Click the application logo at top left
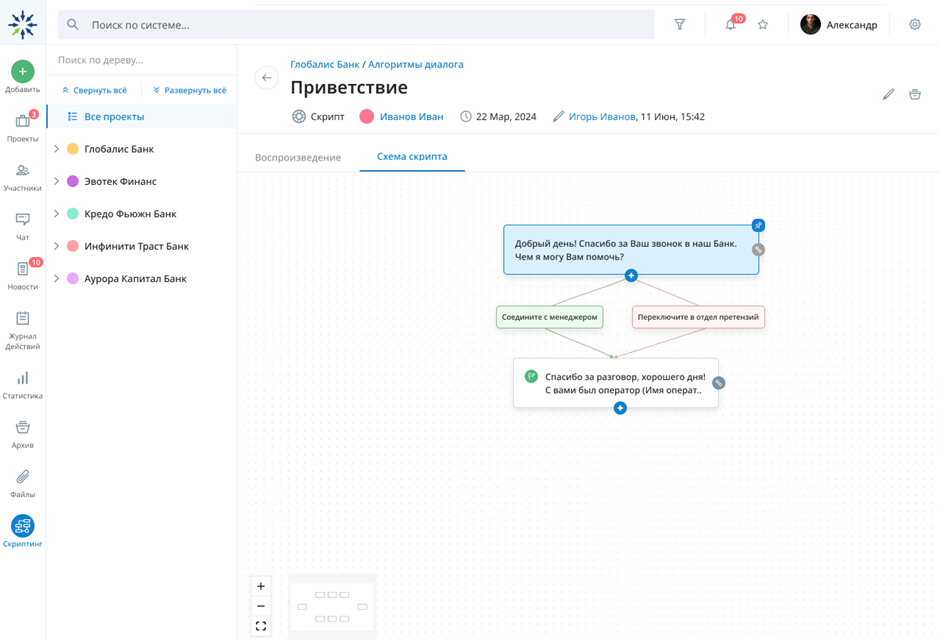Screen dimensions: 940x640 (x=22, y=25)
